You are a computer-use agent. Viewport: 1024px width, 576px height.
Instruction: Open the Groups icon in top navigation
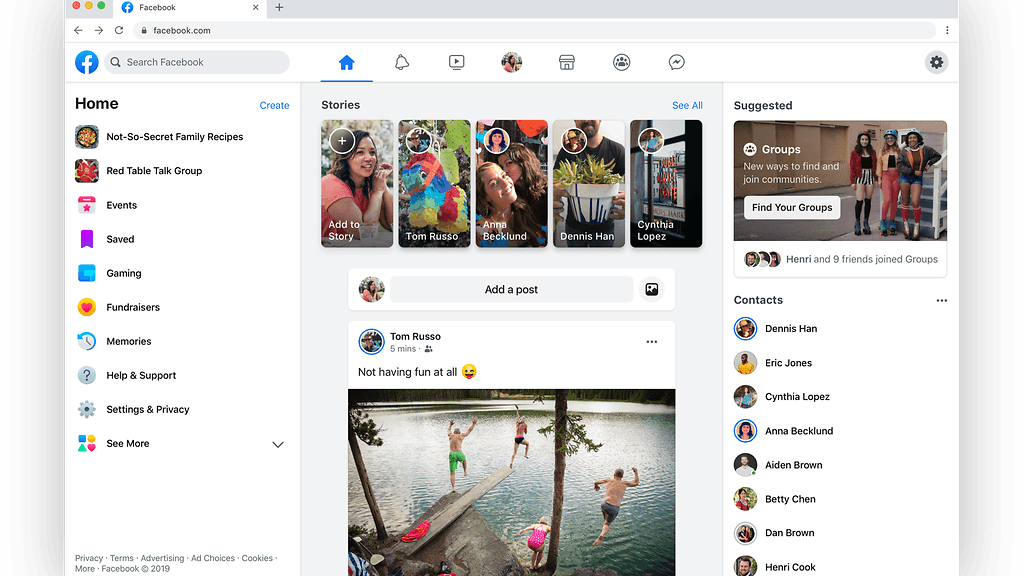[622, 63]
